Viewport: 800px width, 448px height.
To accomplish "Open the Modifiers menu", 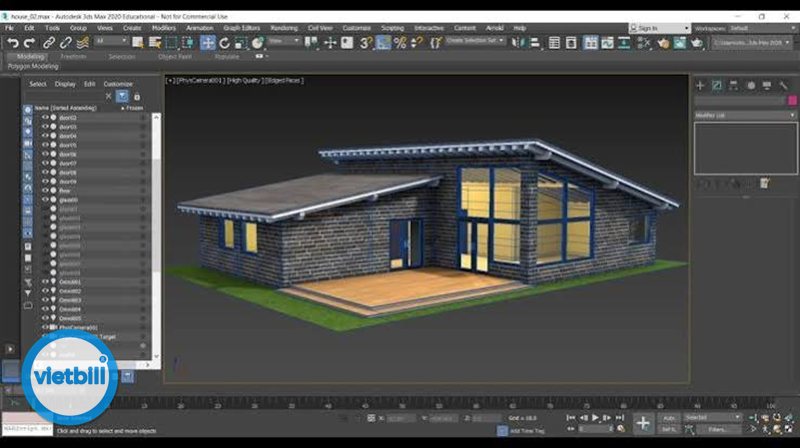I will pyautogui.click(x=164, y=28).
